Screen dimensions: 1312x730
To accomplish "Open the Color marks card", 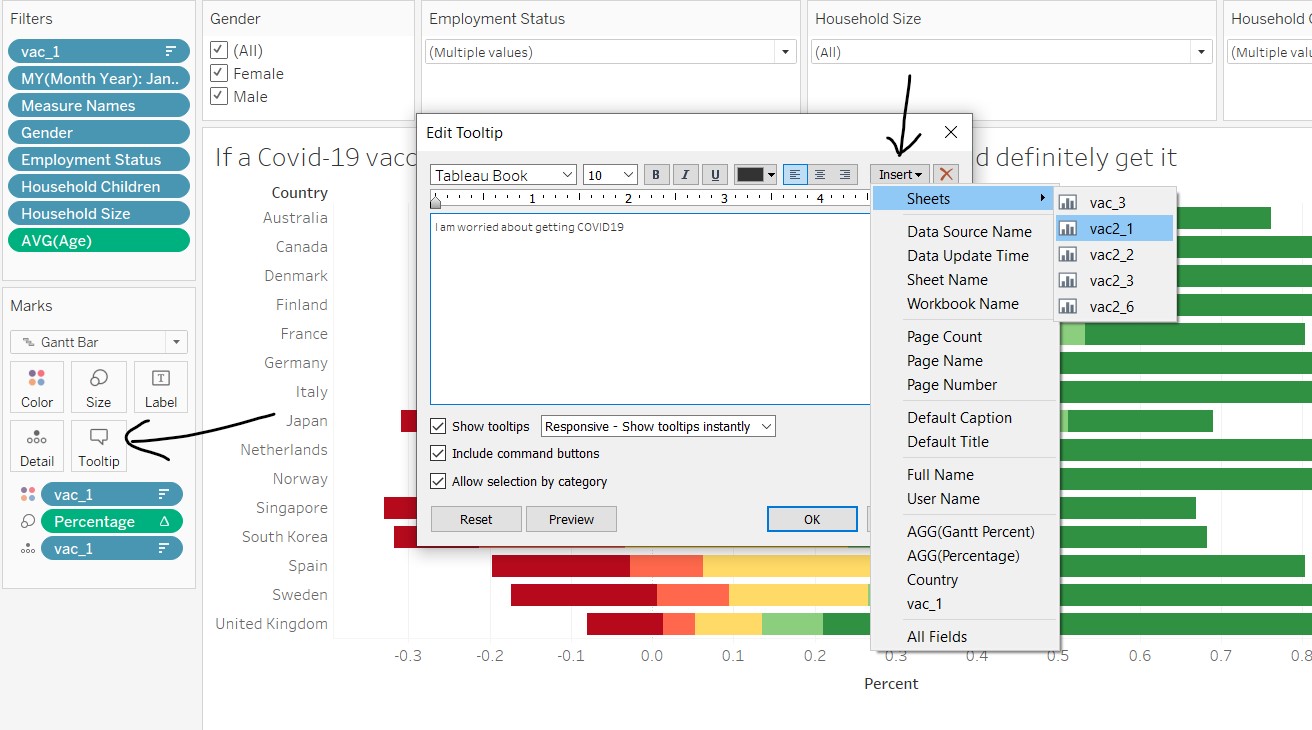I will (x=37, y=387).
